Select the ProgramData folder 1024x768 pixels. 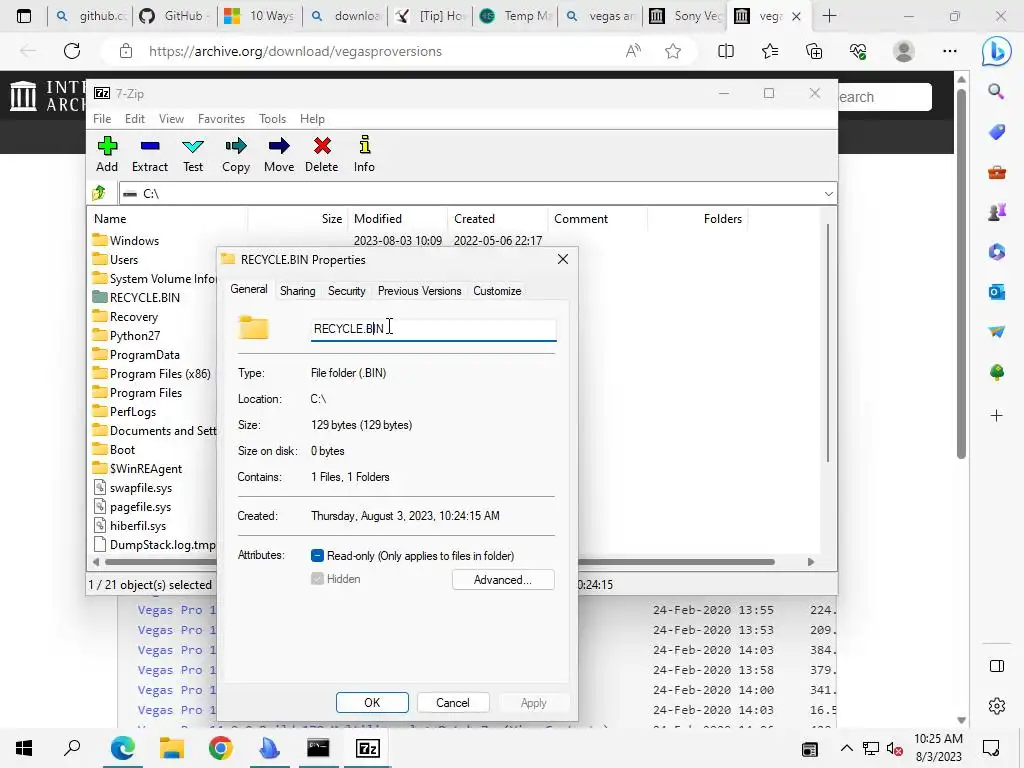point(144,355)
